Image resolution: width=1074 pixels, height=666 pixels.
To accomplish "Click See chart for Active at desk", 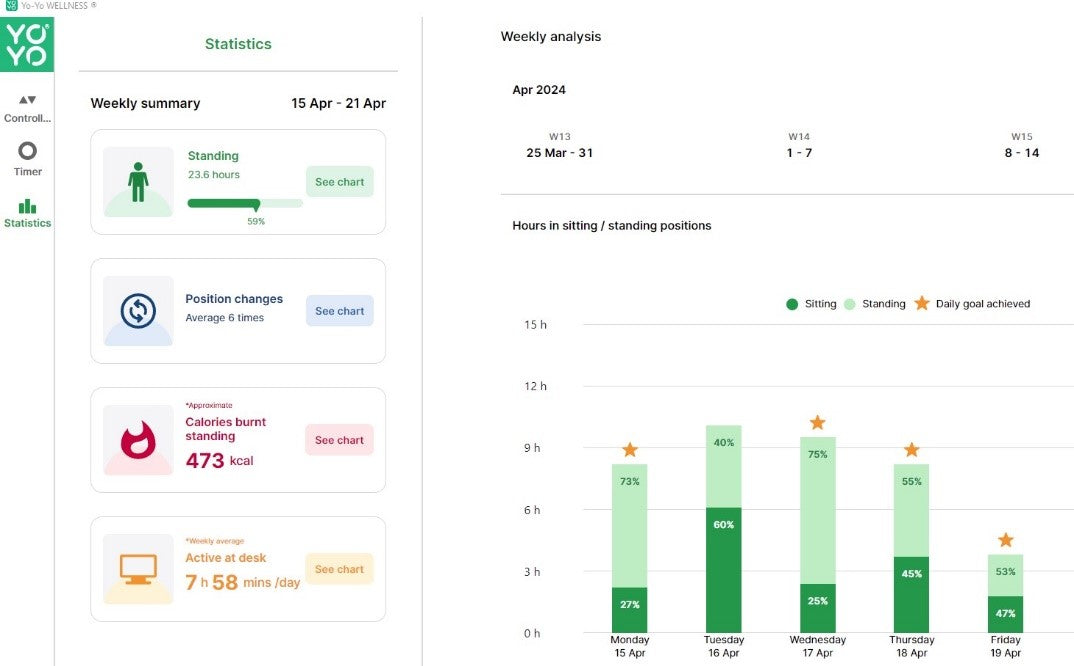I will point(339,569).
